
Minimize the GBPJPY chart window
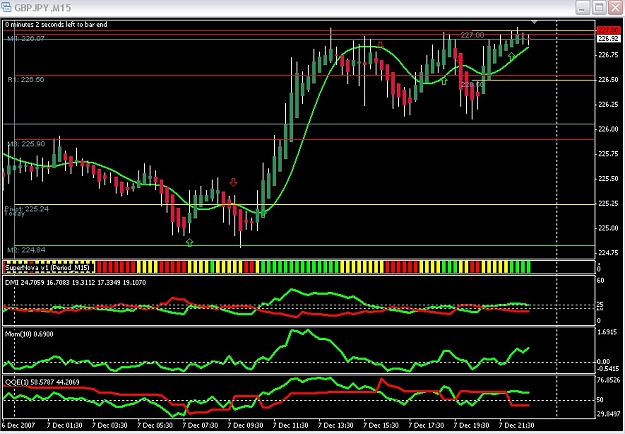582,8
